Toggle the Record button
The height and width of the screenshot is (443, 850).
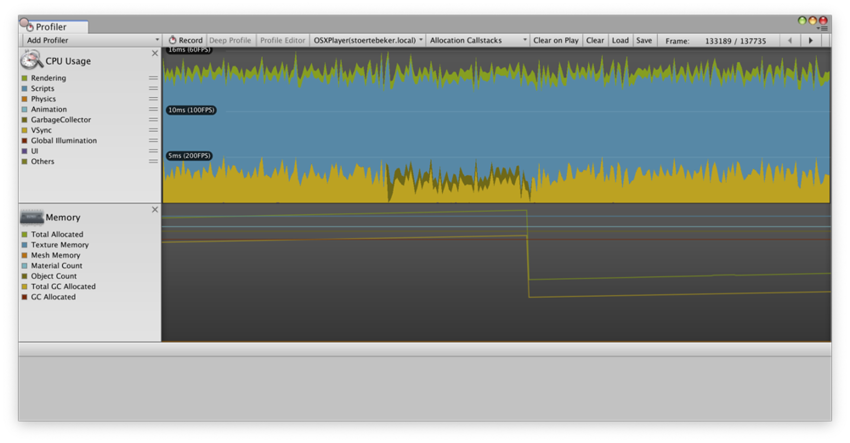185,41
